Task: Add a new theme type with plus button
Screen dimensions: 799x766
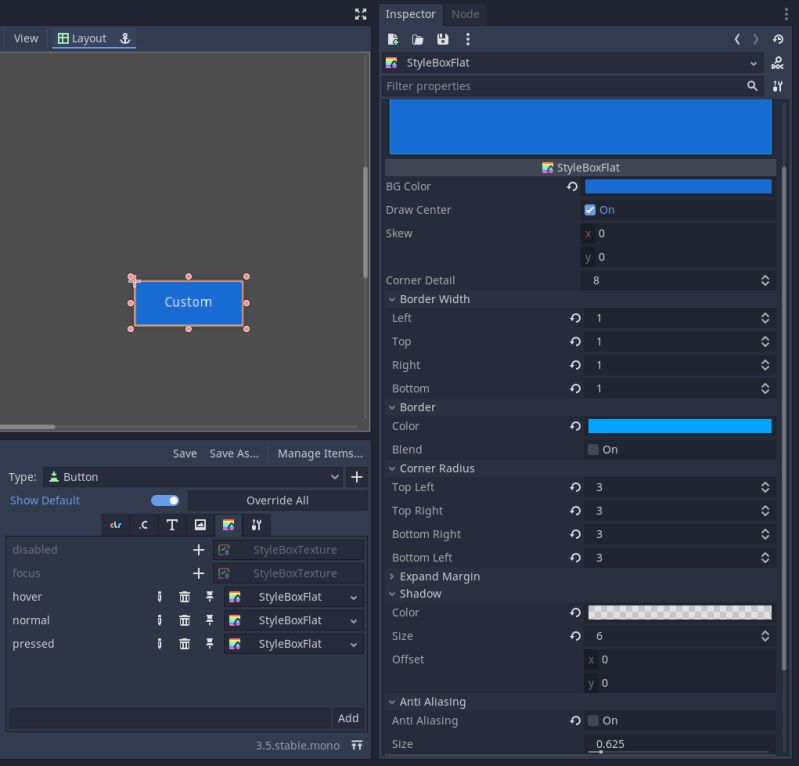Action: [357, 477]
